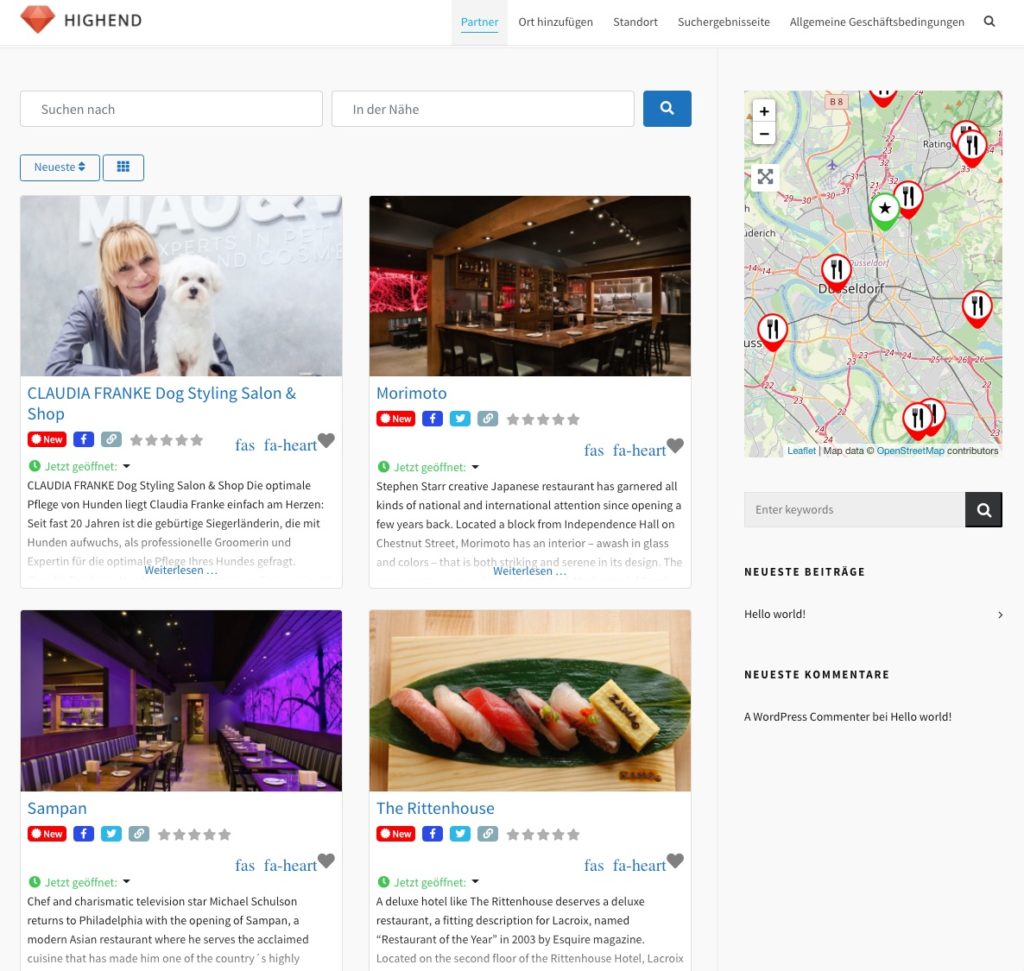The width and height of the screenshot is (1024, 971).
Task: Focus the In der Nähe field
Action: 483,108
